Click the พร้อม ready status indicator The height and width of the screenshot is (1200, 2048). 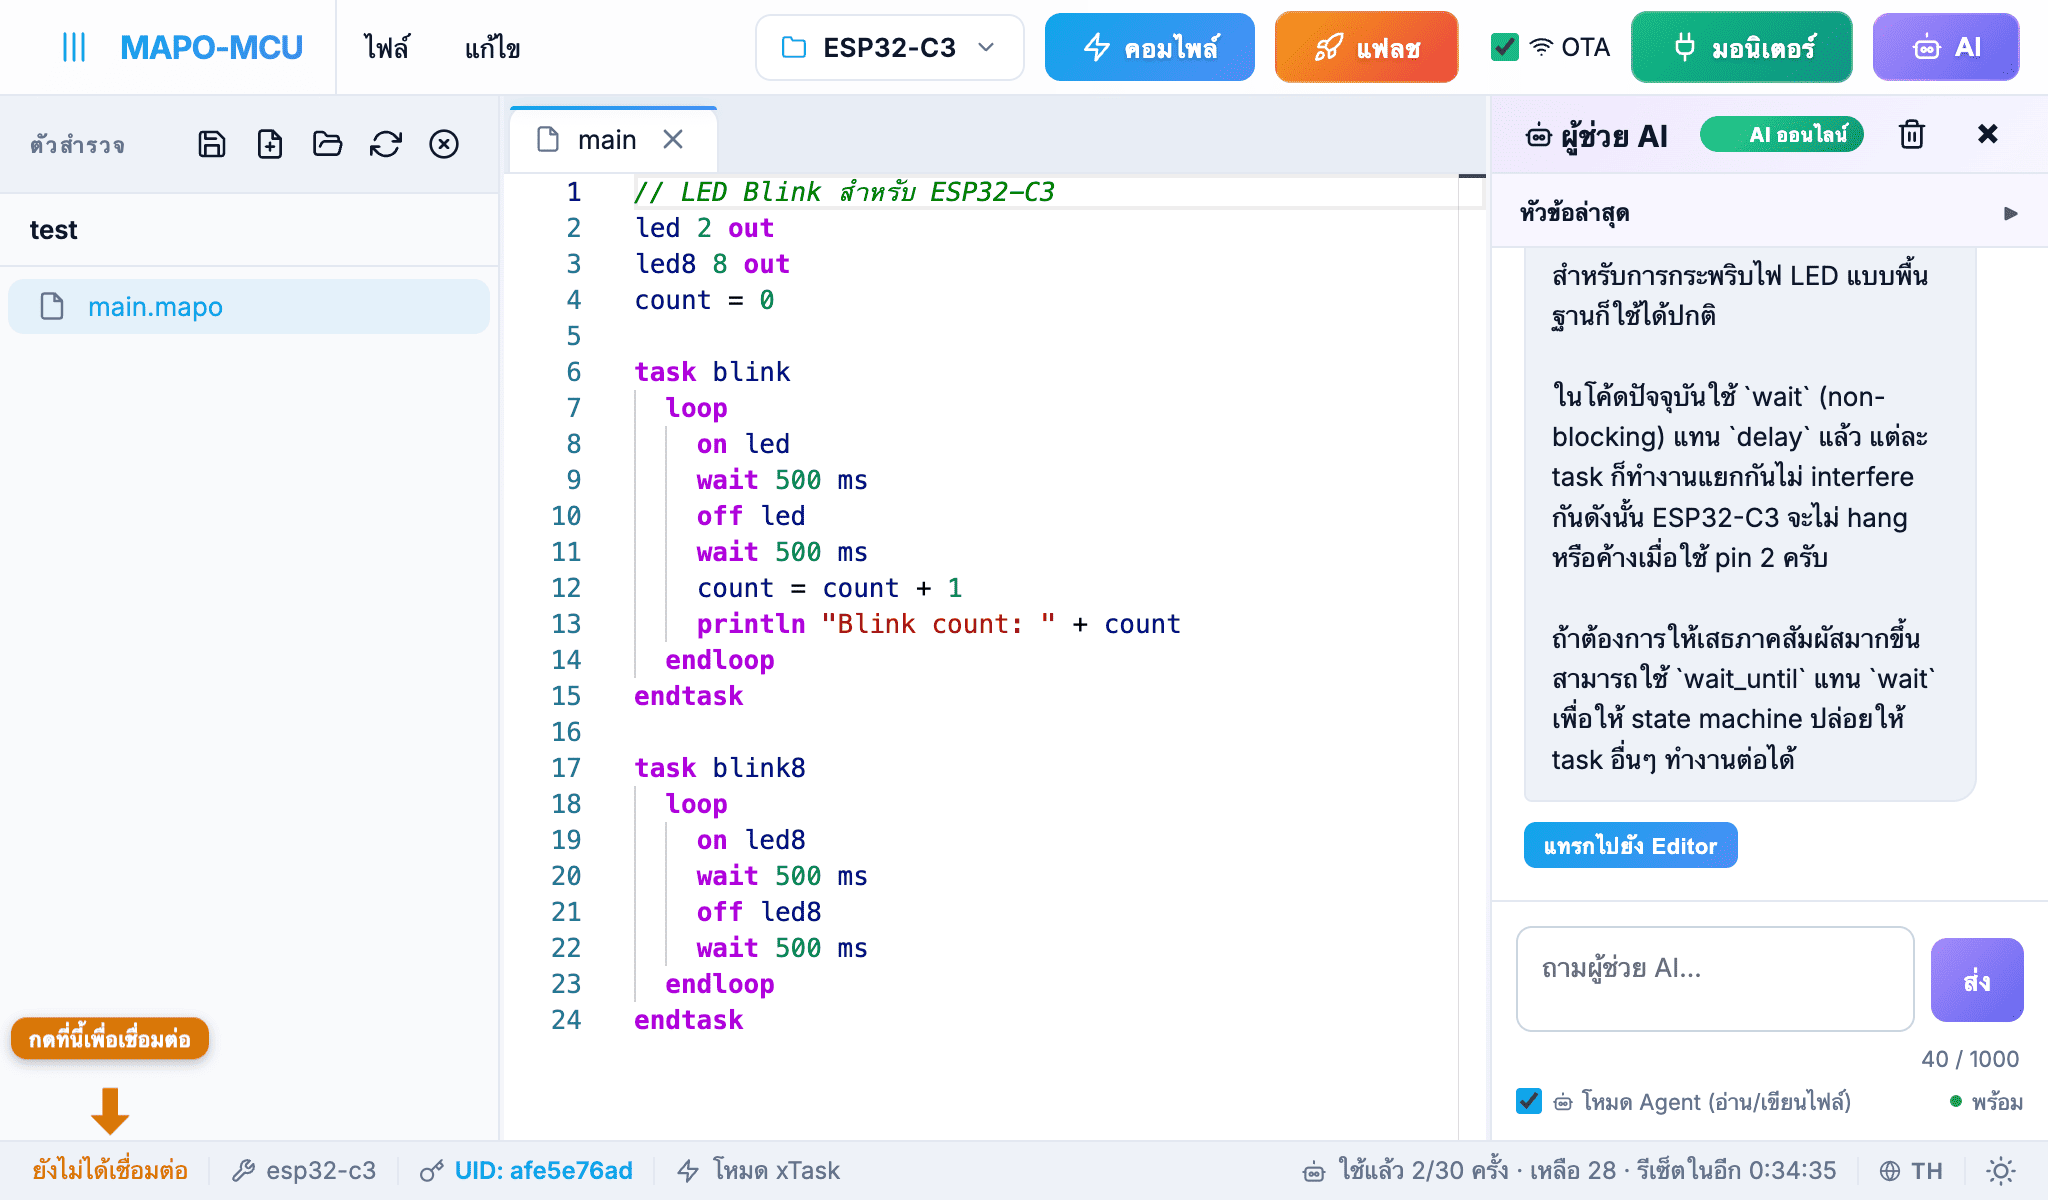tap(1987, 1101)
